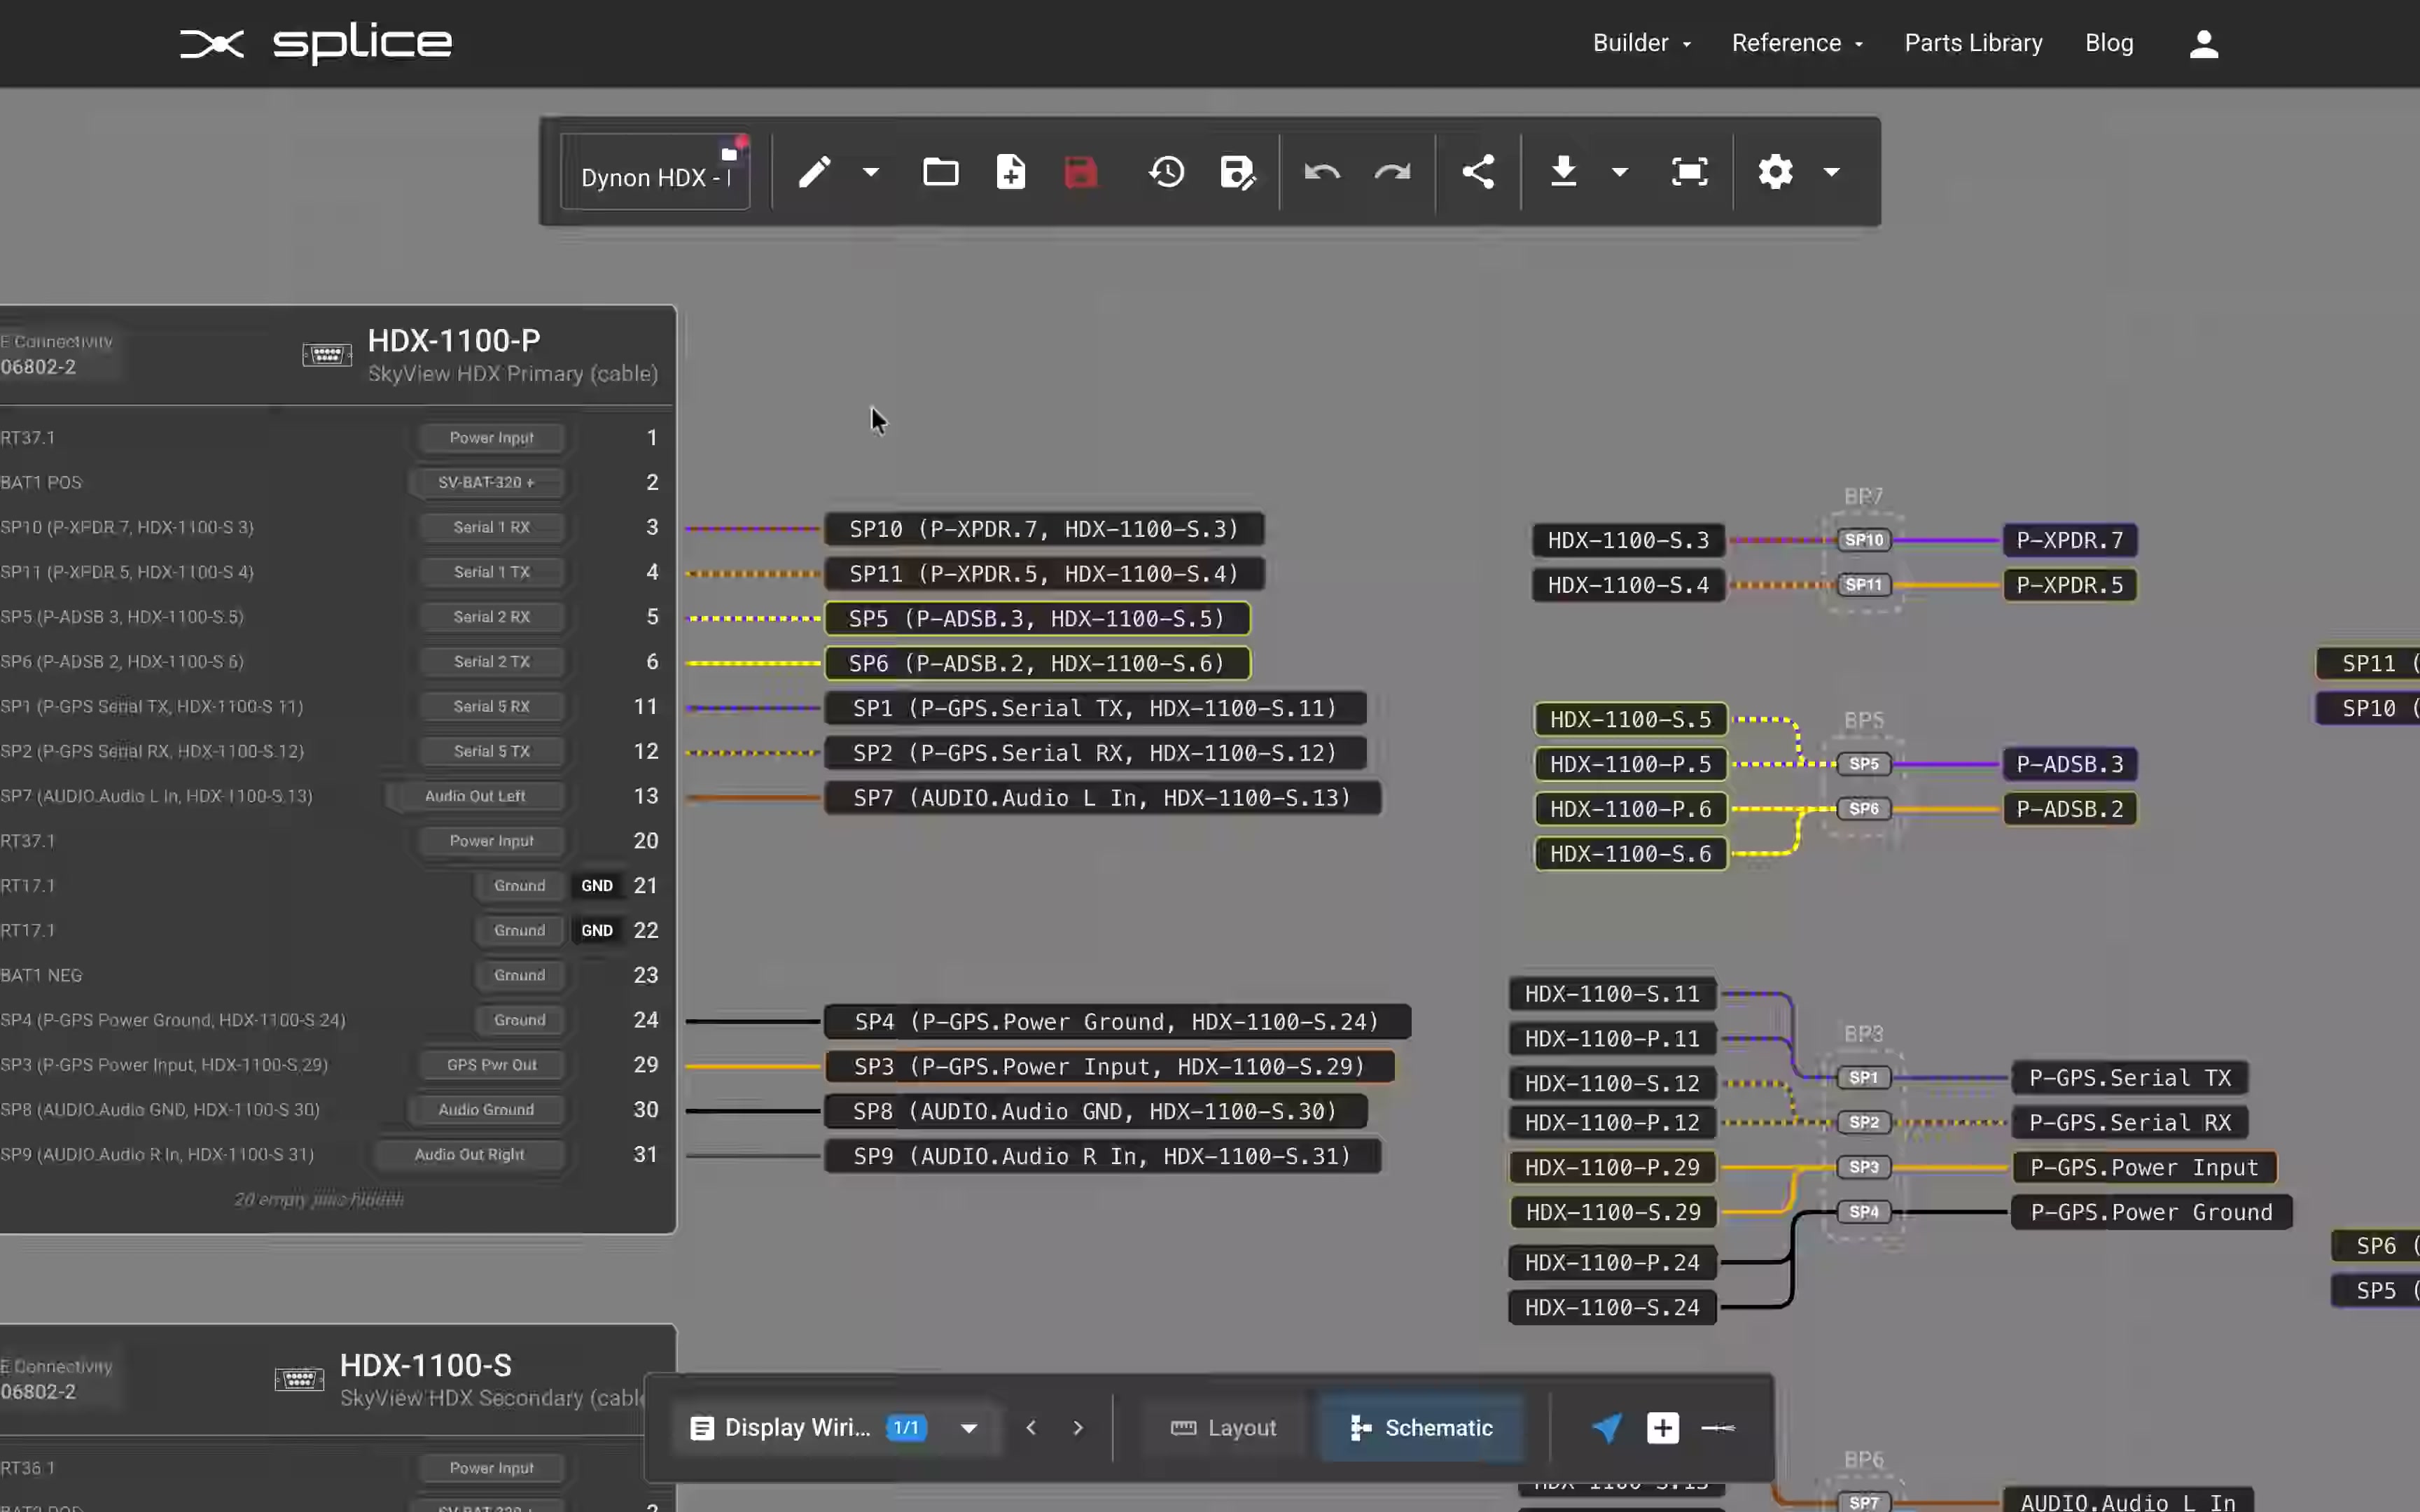This screenshot has height=1512, width=2420.
Task: Open the Display Wiring page selector
Action: pyautogui.click(x=966, y=1428)
